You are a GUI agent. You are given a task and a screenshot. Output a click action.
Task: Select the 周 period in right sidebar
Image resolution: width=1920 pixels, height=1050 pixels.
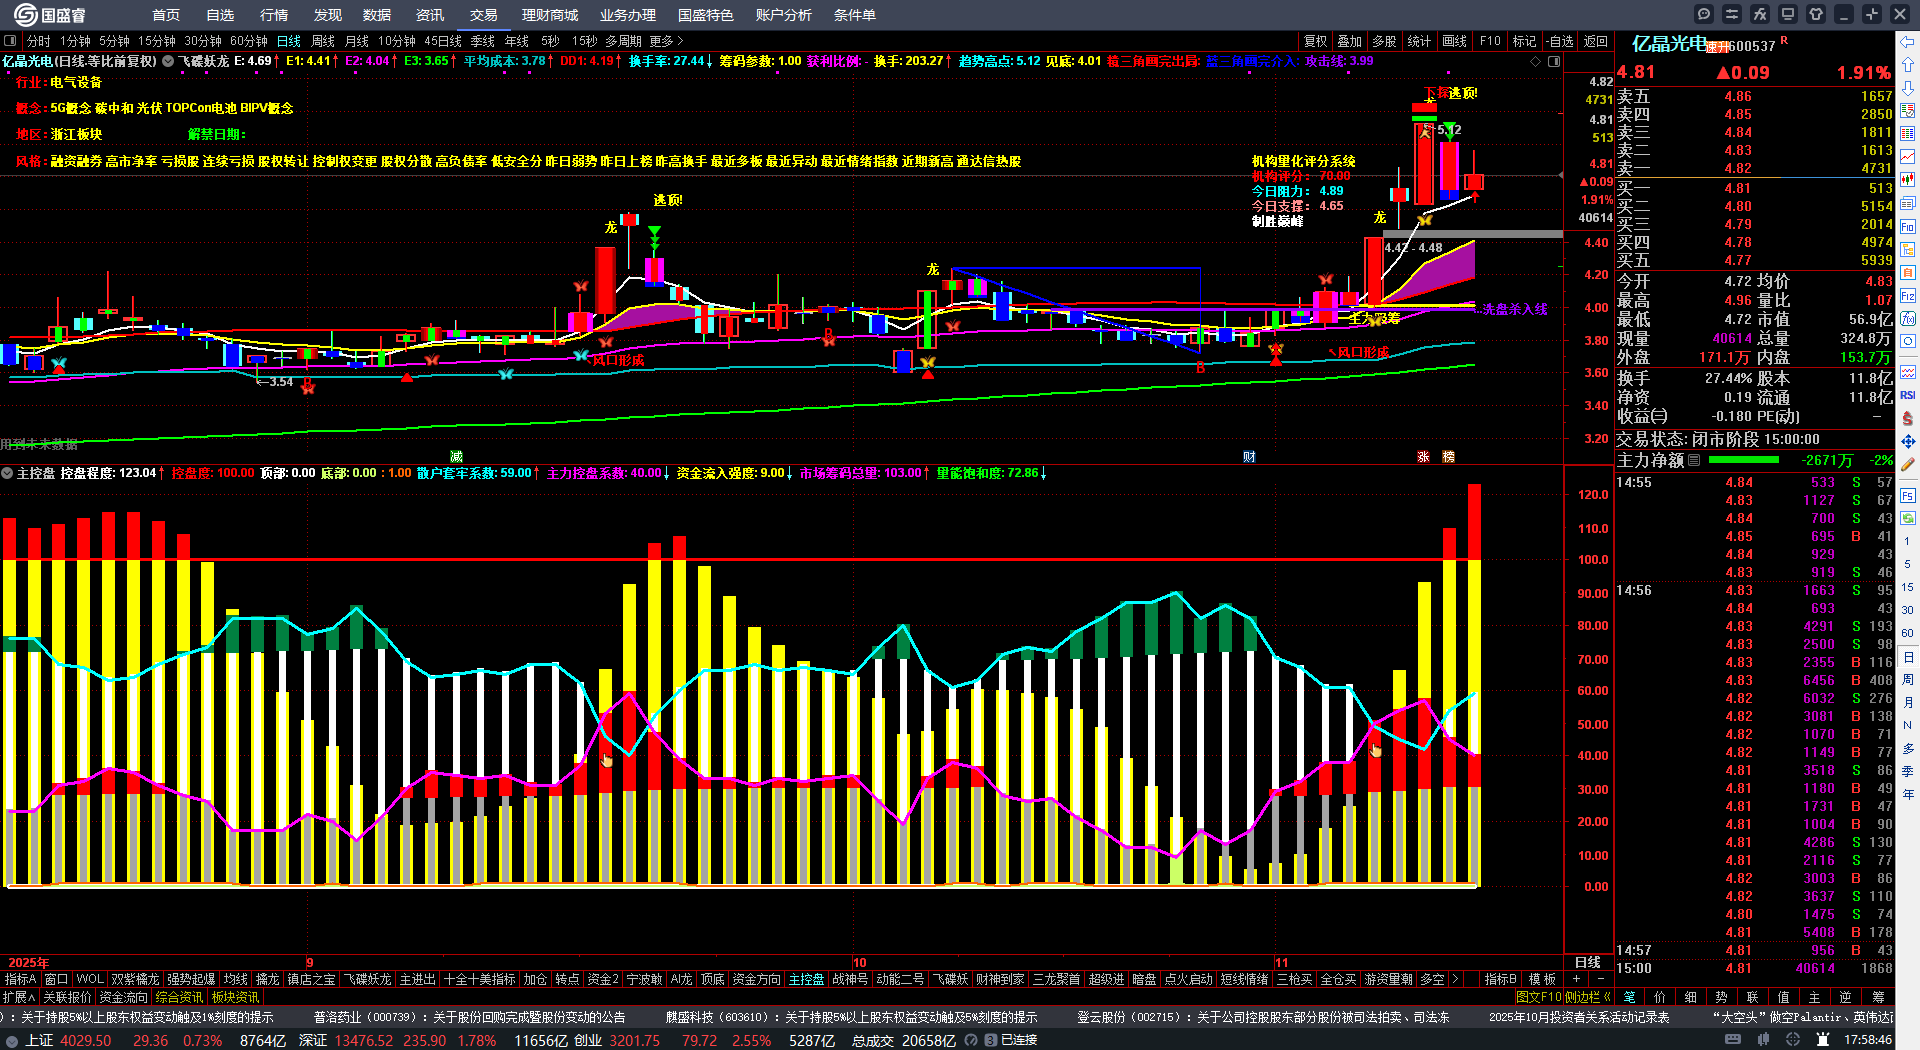coord(1908,679)
